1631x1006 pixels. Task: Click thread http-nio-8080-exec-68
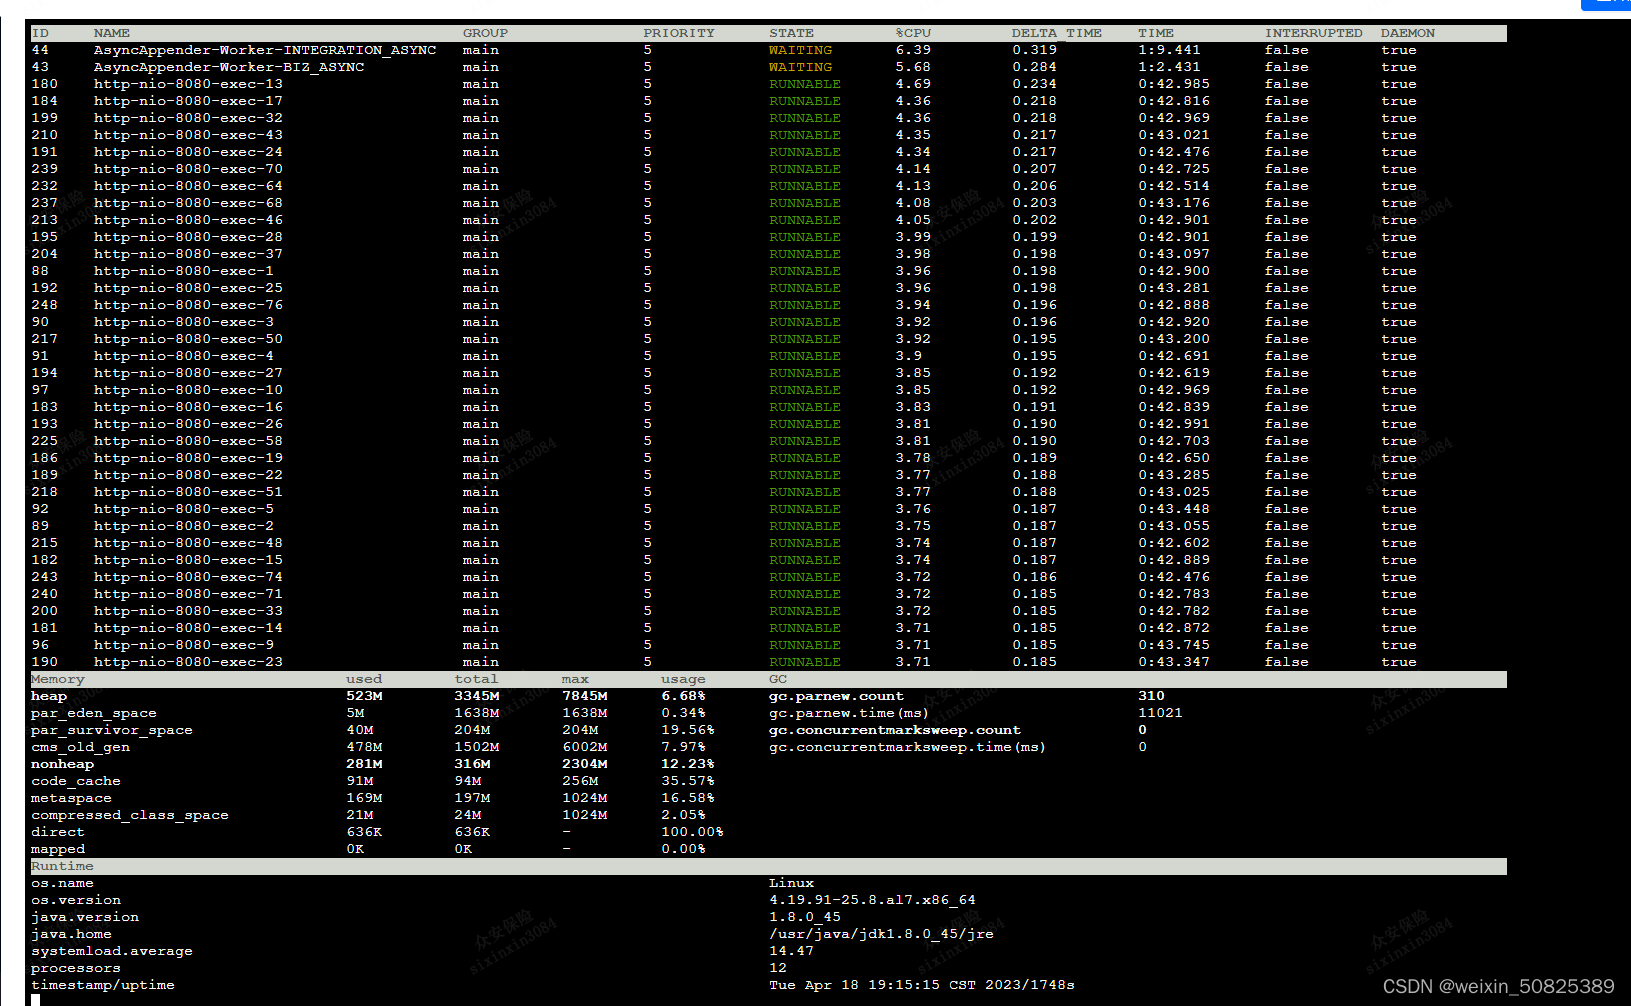pyautogui.click(x=188, y=203)
